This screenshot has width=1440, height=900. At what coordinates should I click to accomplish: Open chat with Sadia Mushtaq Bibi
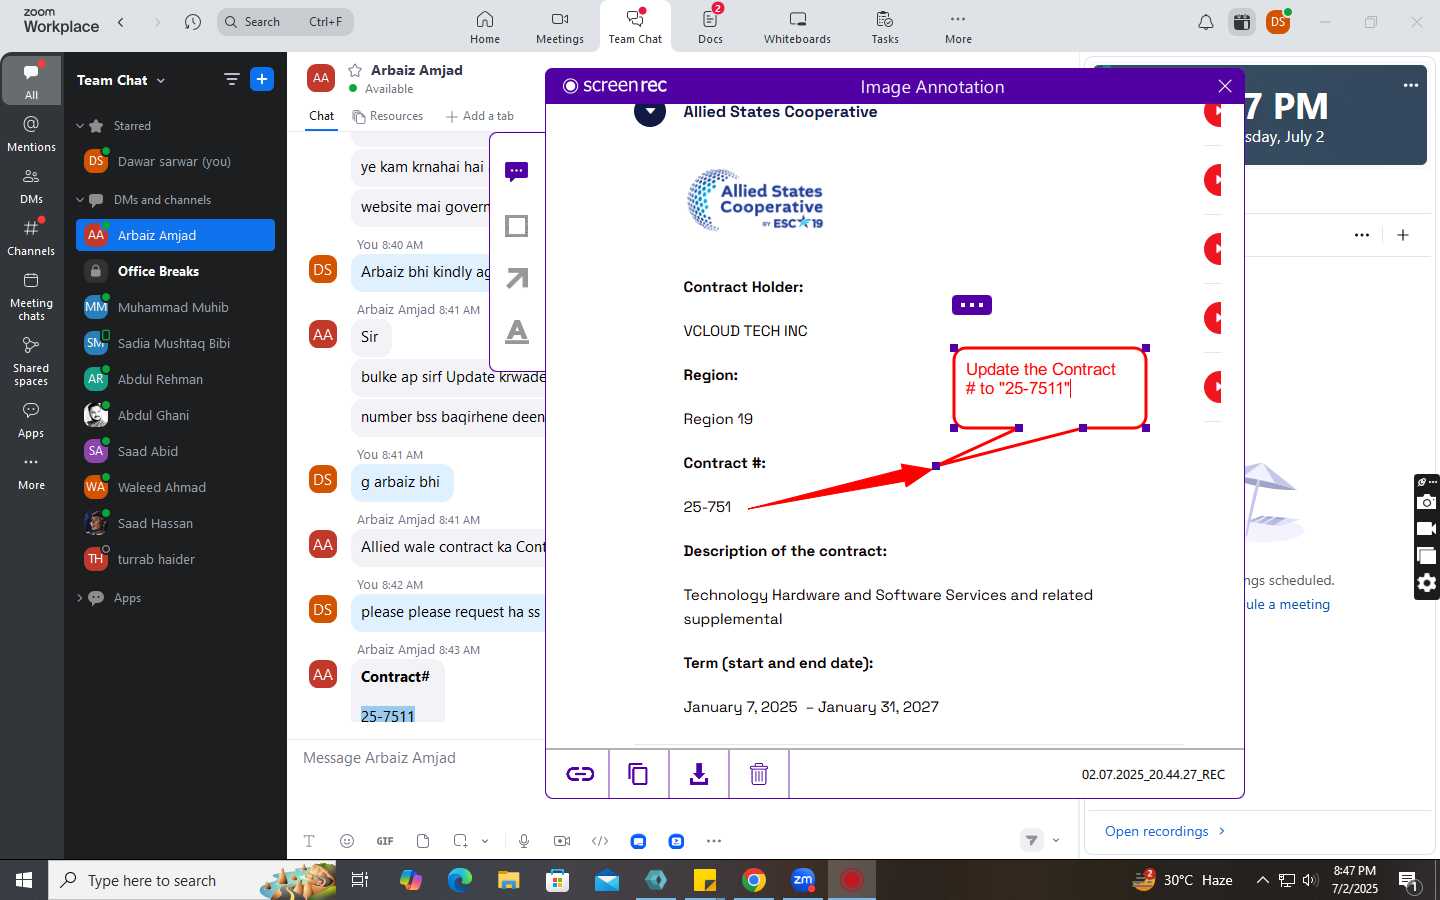[175, 343]
